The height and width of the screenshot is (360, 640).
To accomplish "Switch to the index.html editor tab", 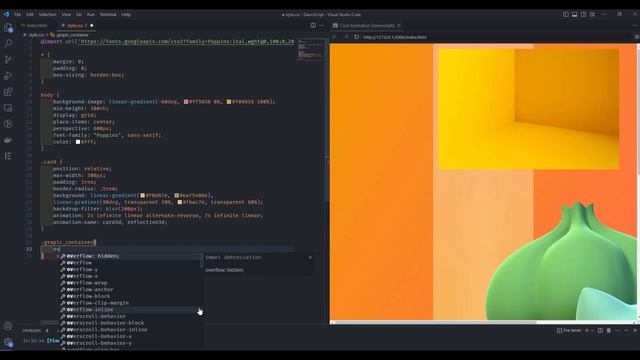I will (35, 25).
